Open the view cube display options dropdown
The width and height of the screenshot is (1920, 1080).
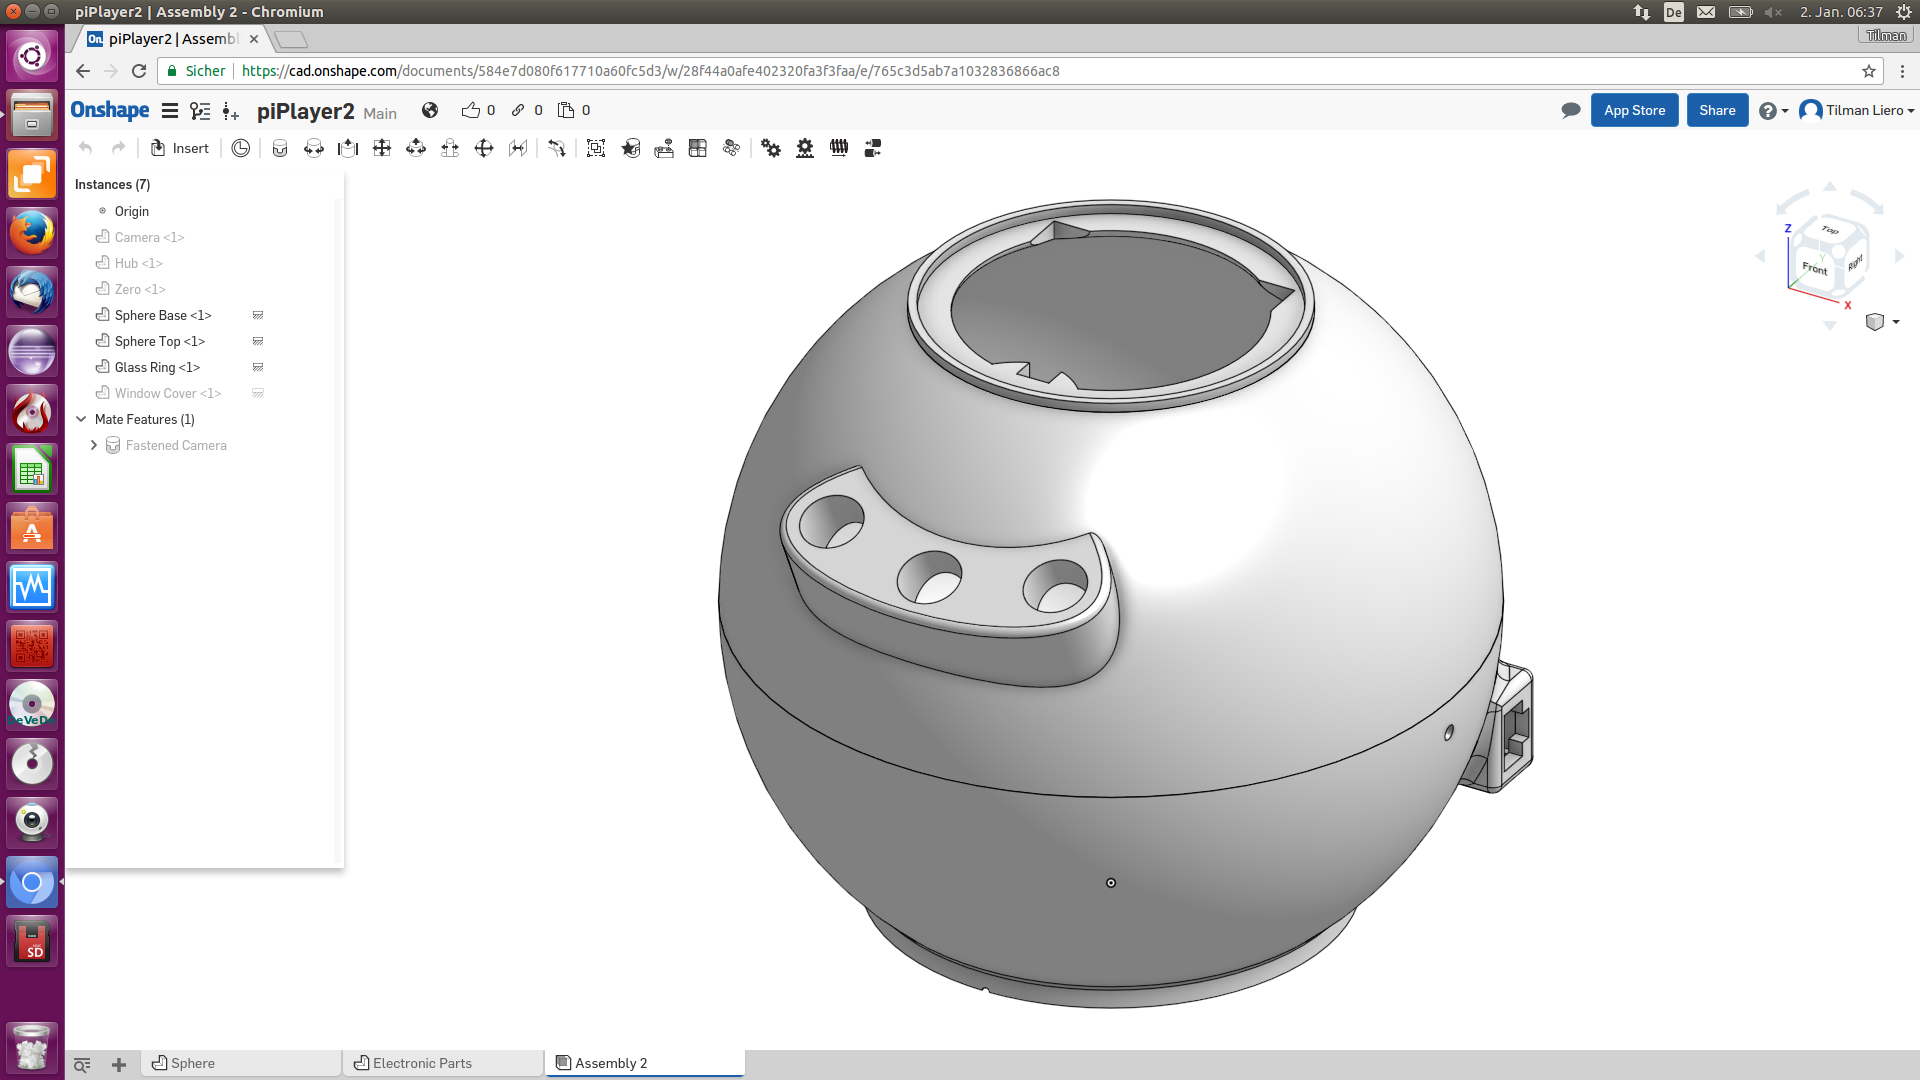click(x=1882, y=322)
